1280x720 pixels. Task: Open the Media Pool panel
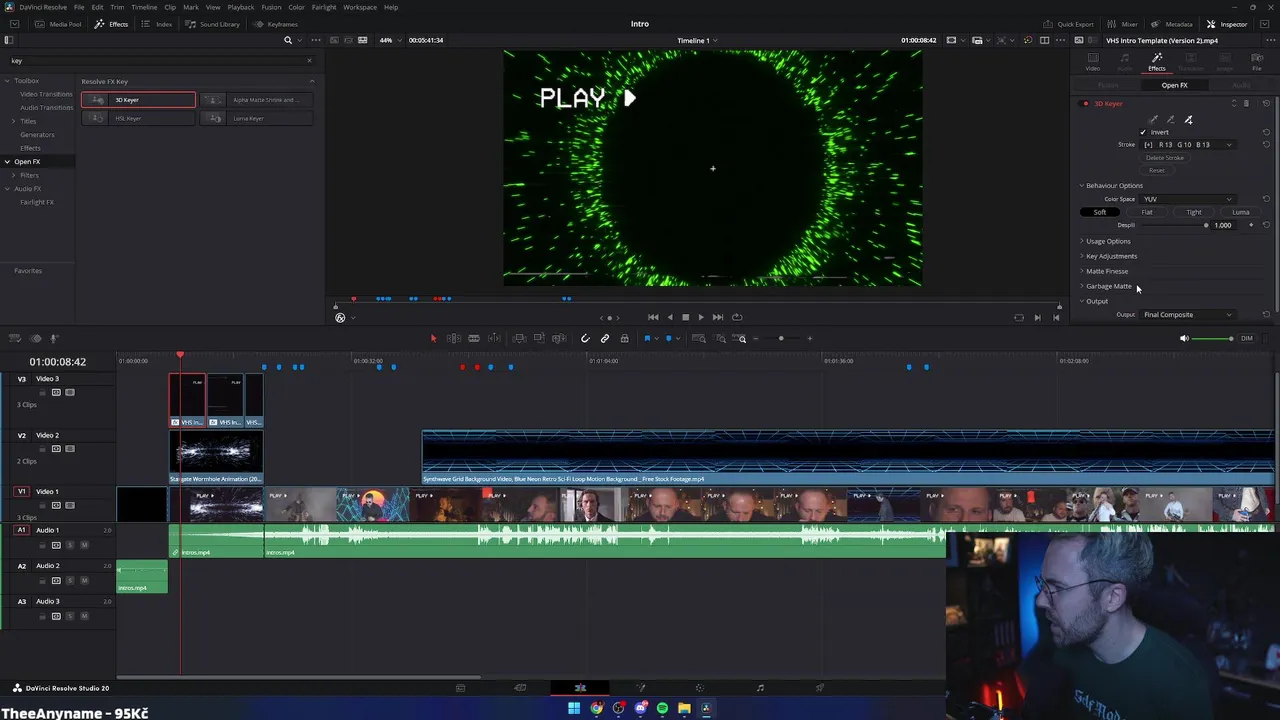[x=60, y=24]
